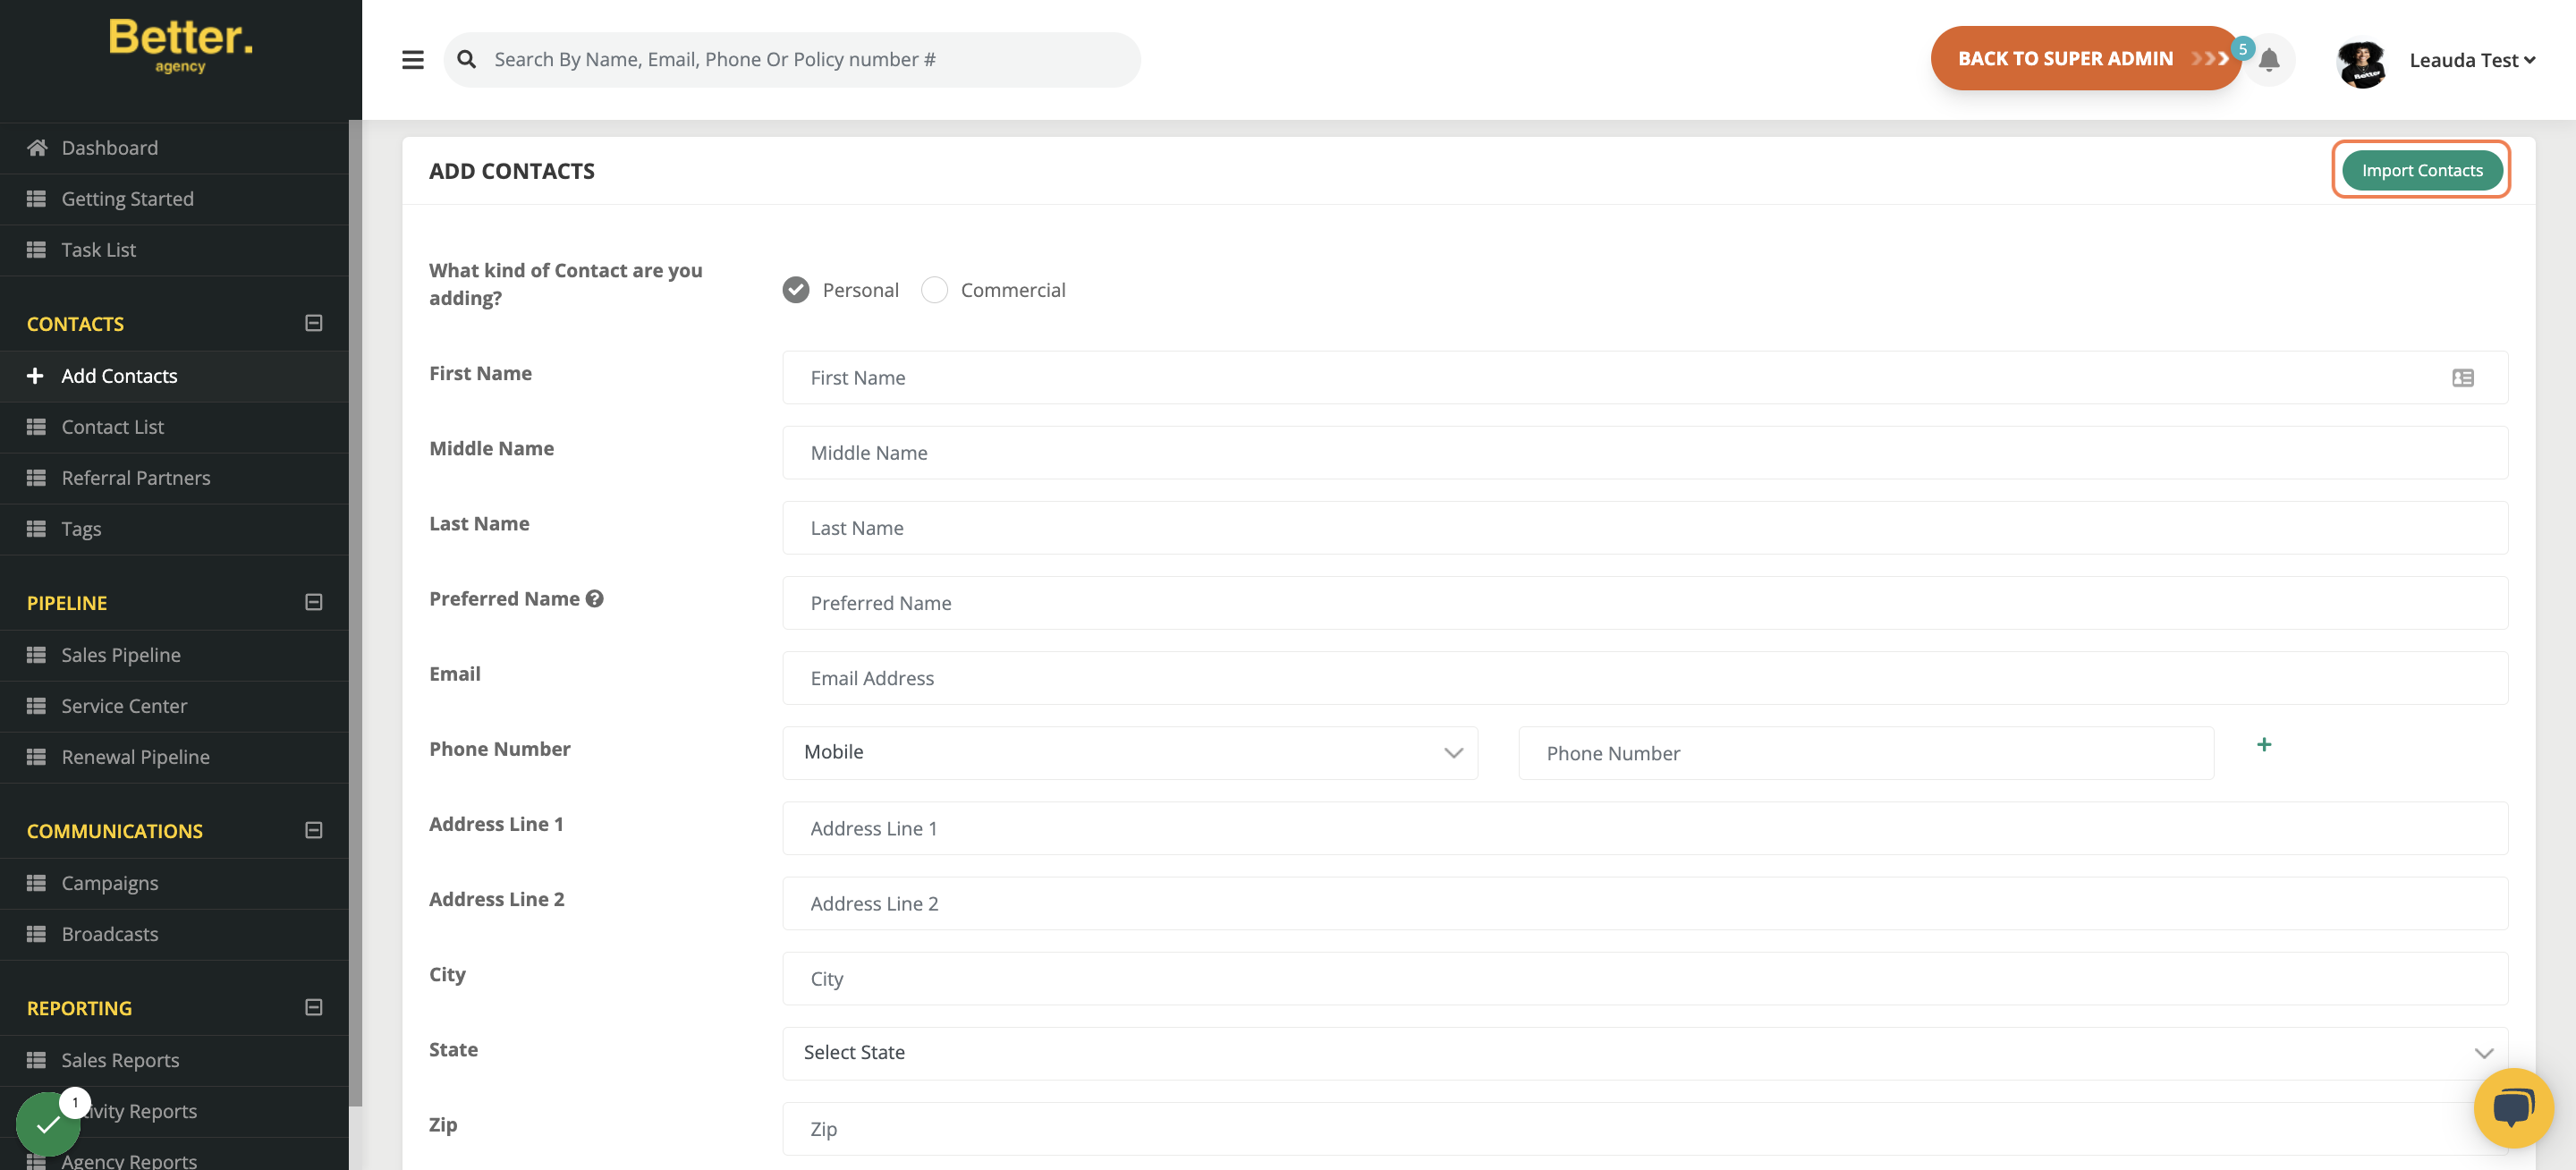Select the Personal radio button
2576x1170 pixels.
point(797,289)
